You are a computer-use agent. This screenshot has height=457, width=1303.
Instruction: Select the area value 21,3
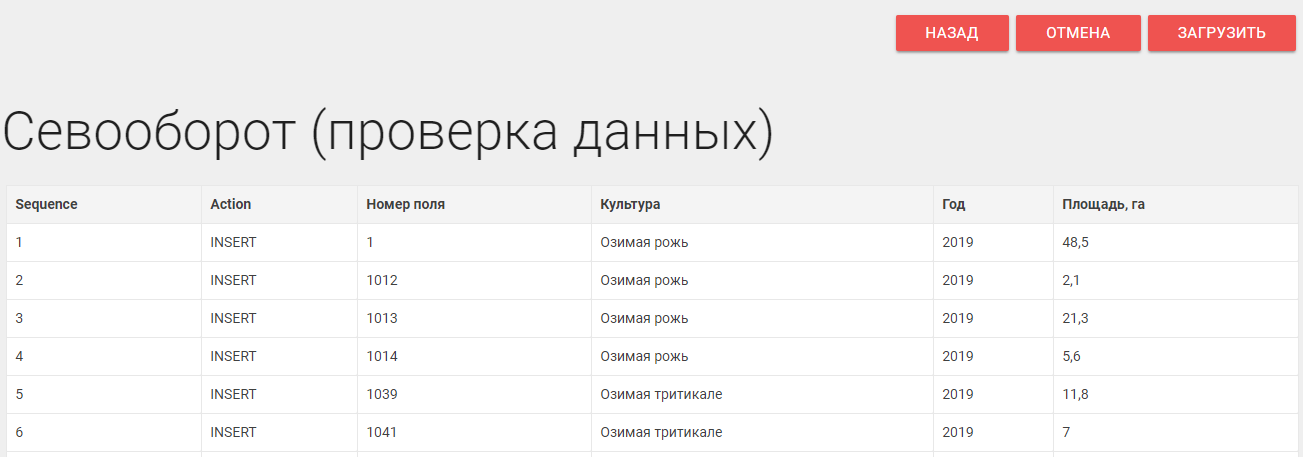click(x=1076, y=318)
